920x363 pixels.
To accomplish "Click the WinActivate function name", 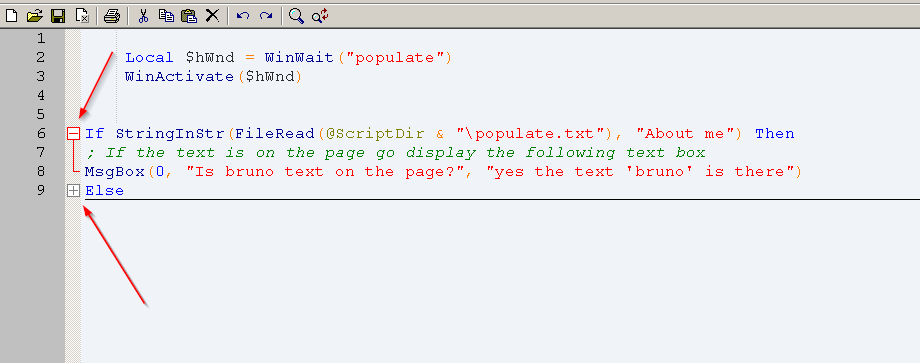I will (180, 76).
